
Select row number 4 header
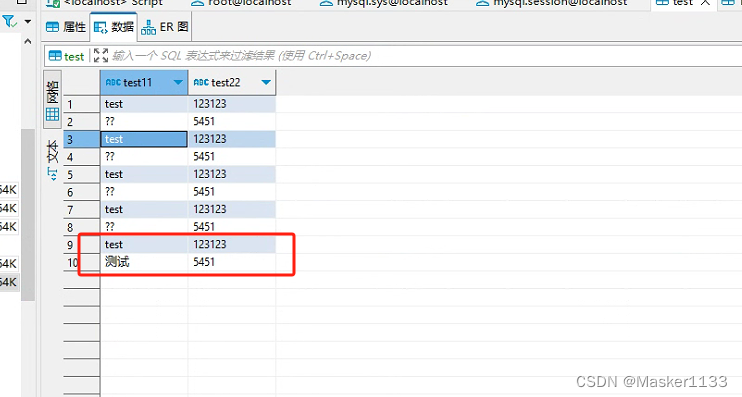tap(81, 157)
